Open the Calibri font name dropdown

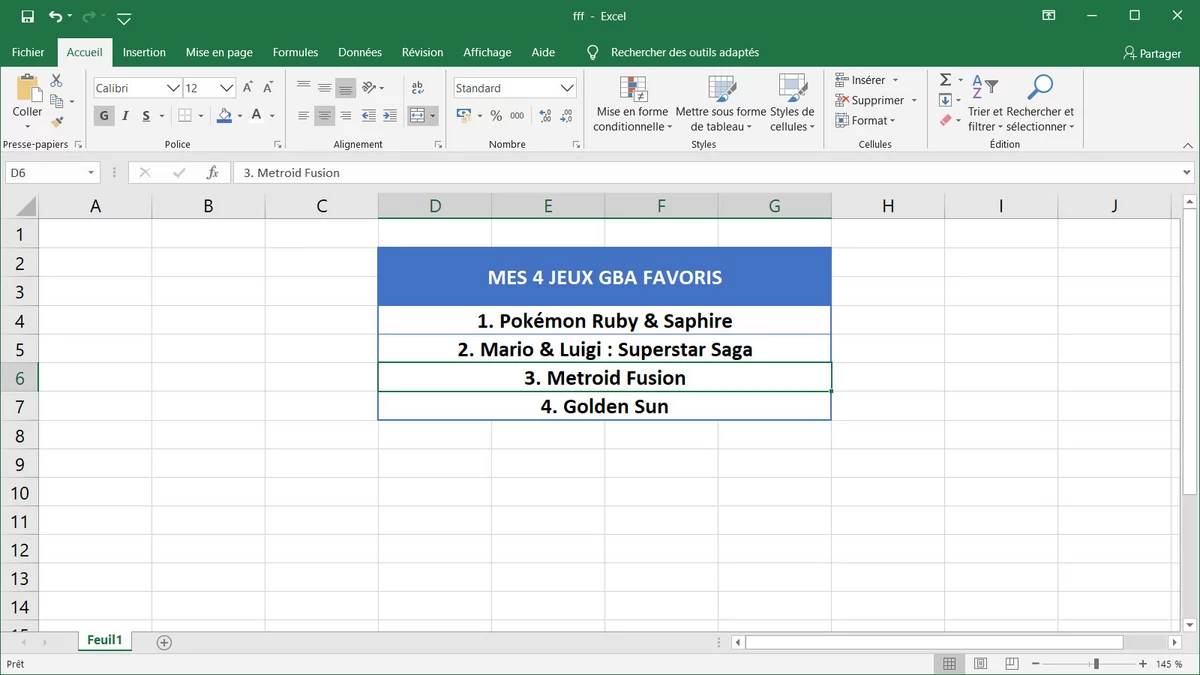[x=173, y=88]
